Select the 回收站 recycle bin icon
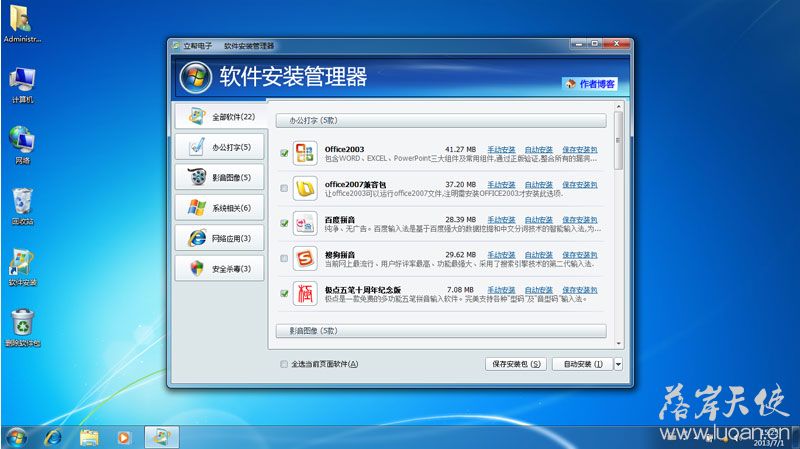This screenshot has height=449, width=800. click(22, 207)
